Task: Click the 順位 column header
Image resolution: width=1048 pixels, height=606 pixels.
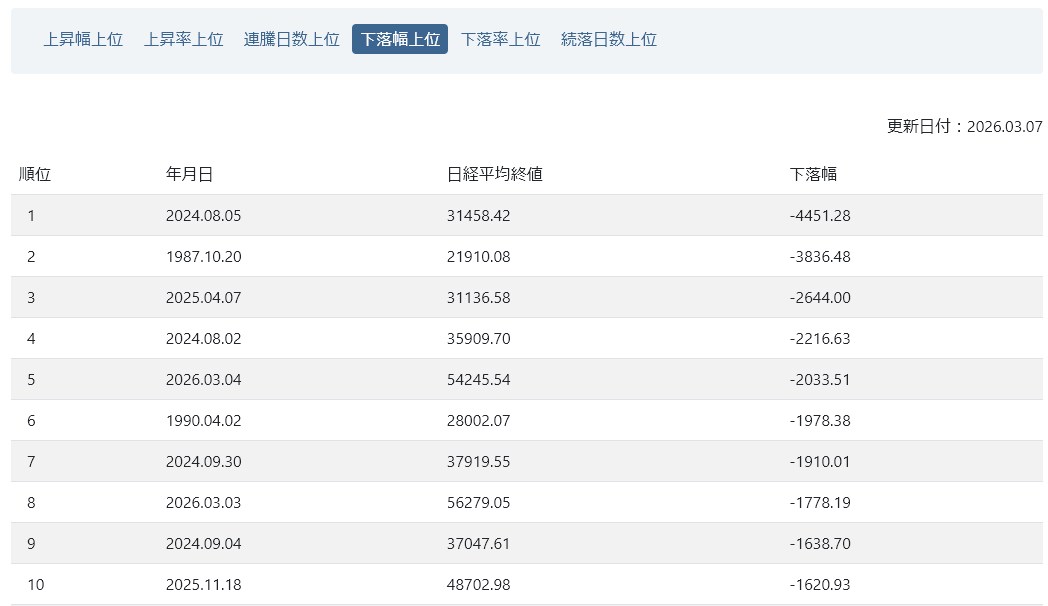Action: 35,174
